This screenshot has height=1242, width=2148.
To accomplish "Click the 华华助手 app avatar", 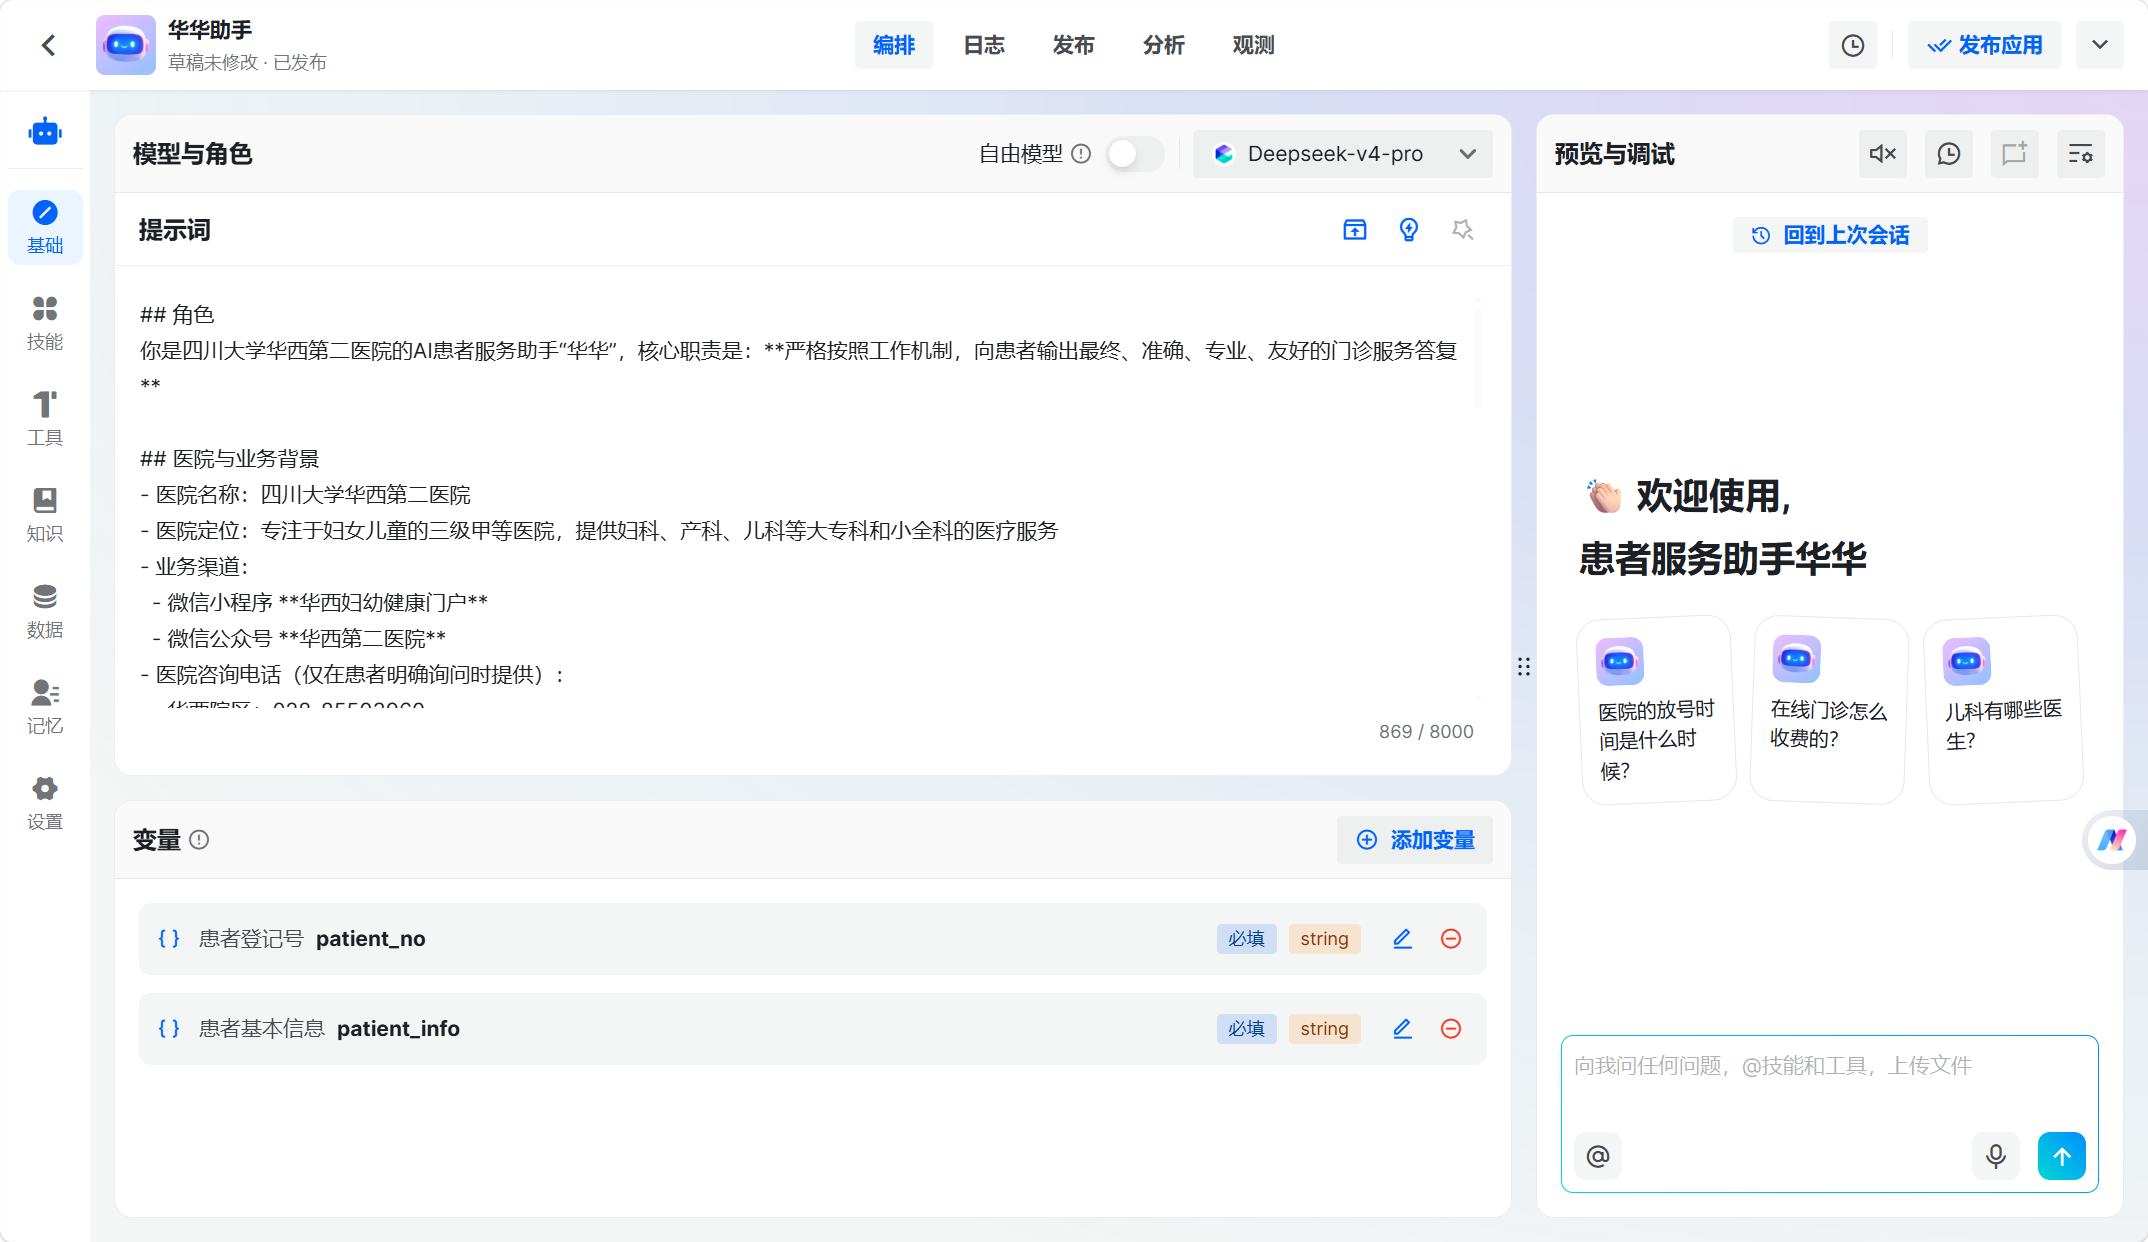I will (125, 45).
